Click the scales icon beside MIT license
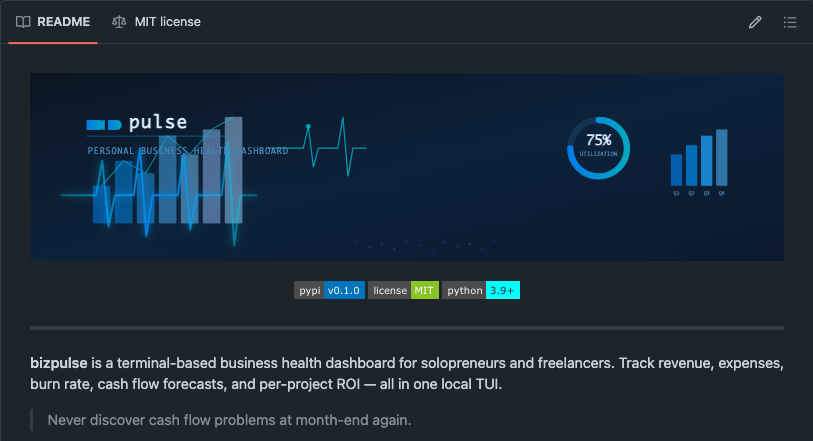Image resolution: width=813 pixels, height=441 pixels. [119, 22]
